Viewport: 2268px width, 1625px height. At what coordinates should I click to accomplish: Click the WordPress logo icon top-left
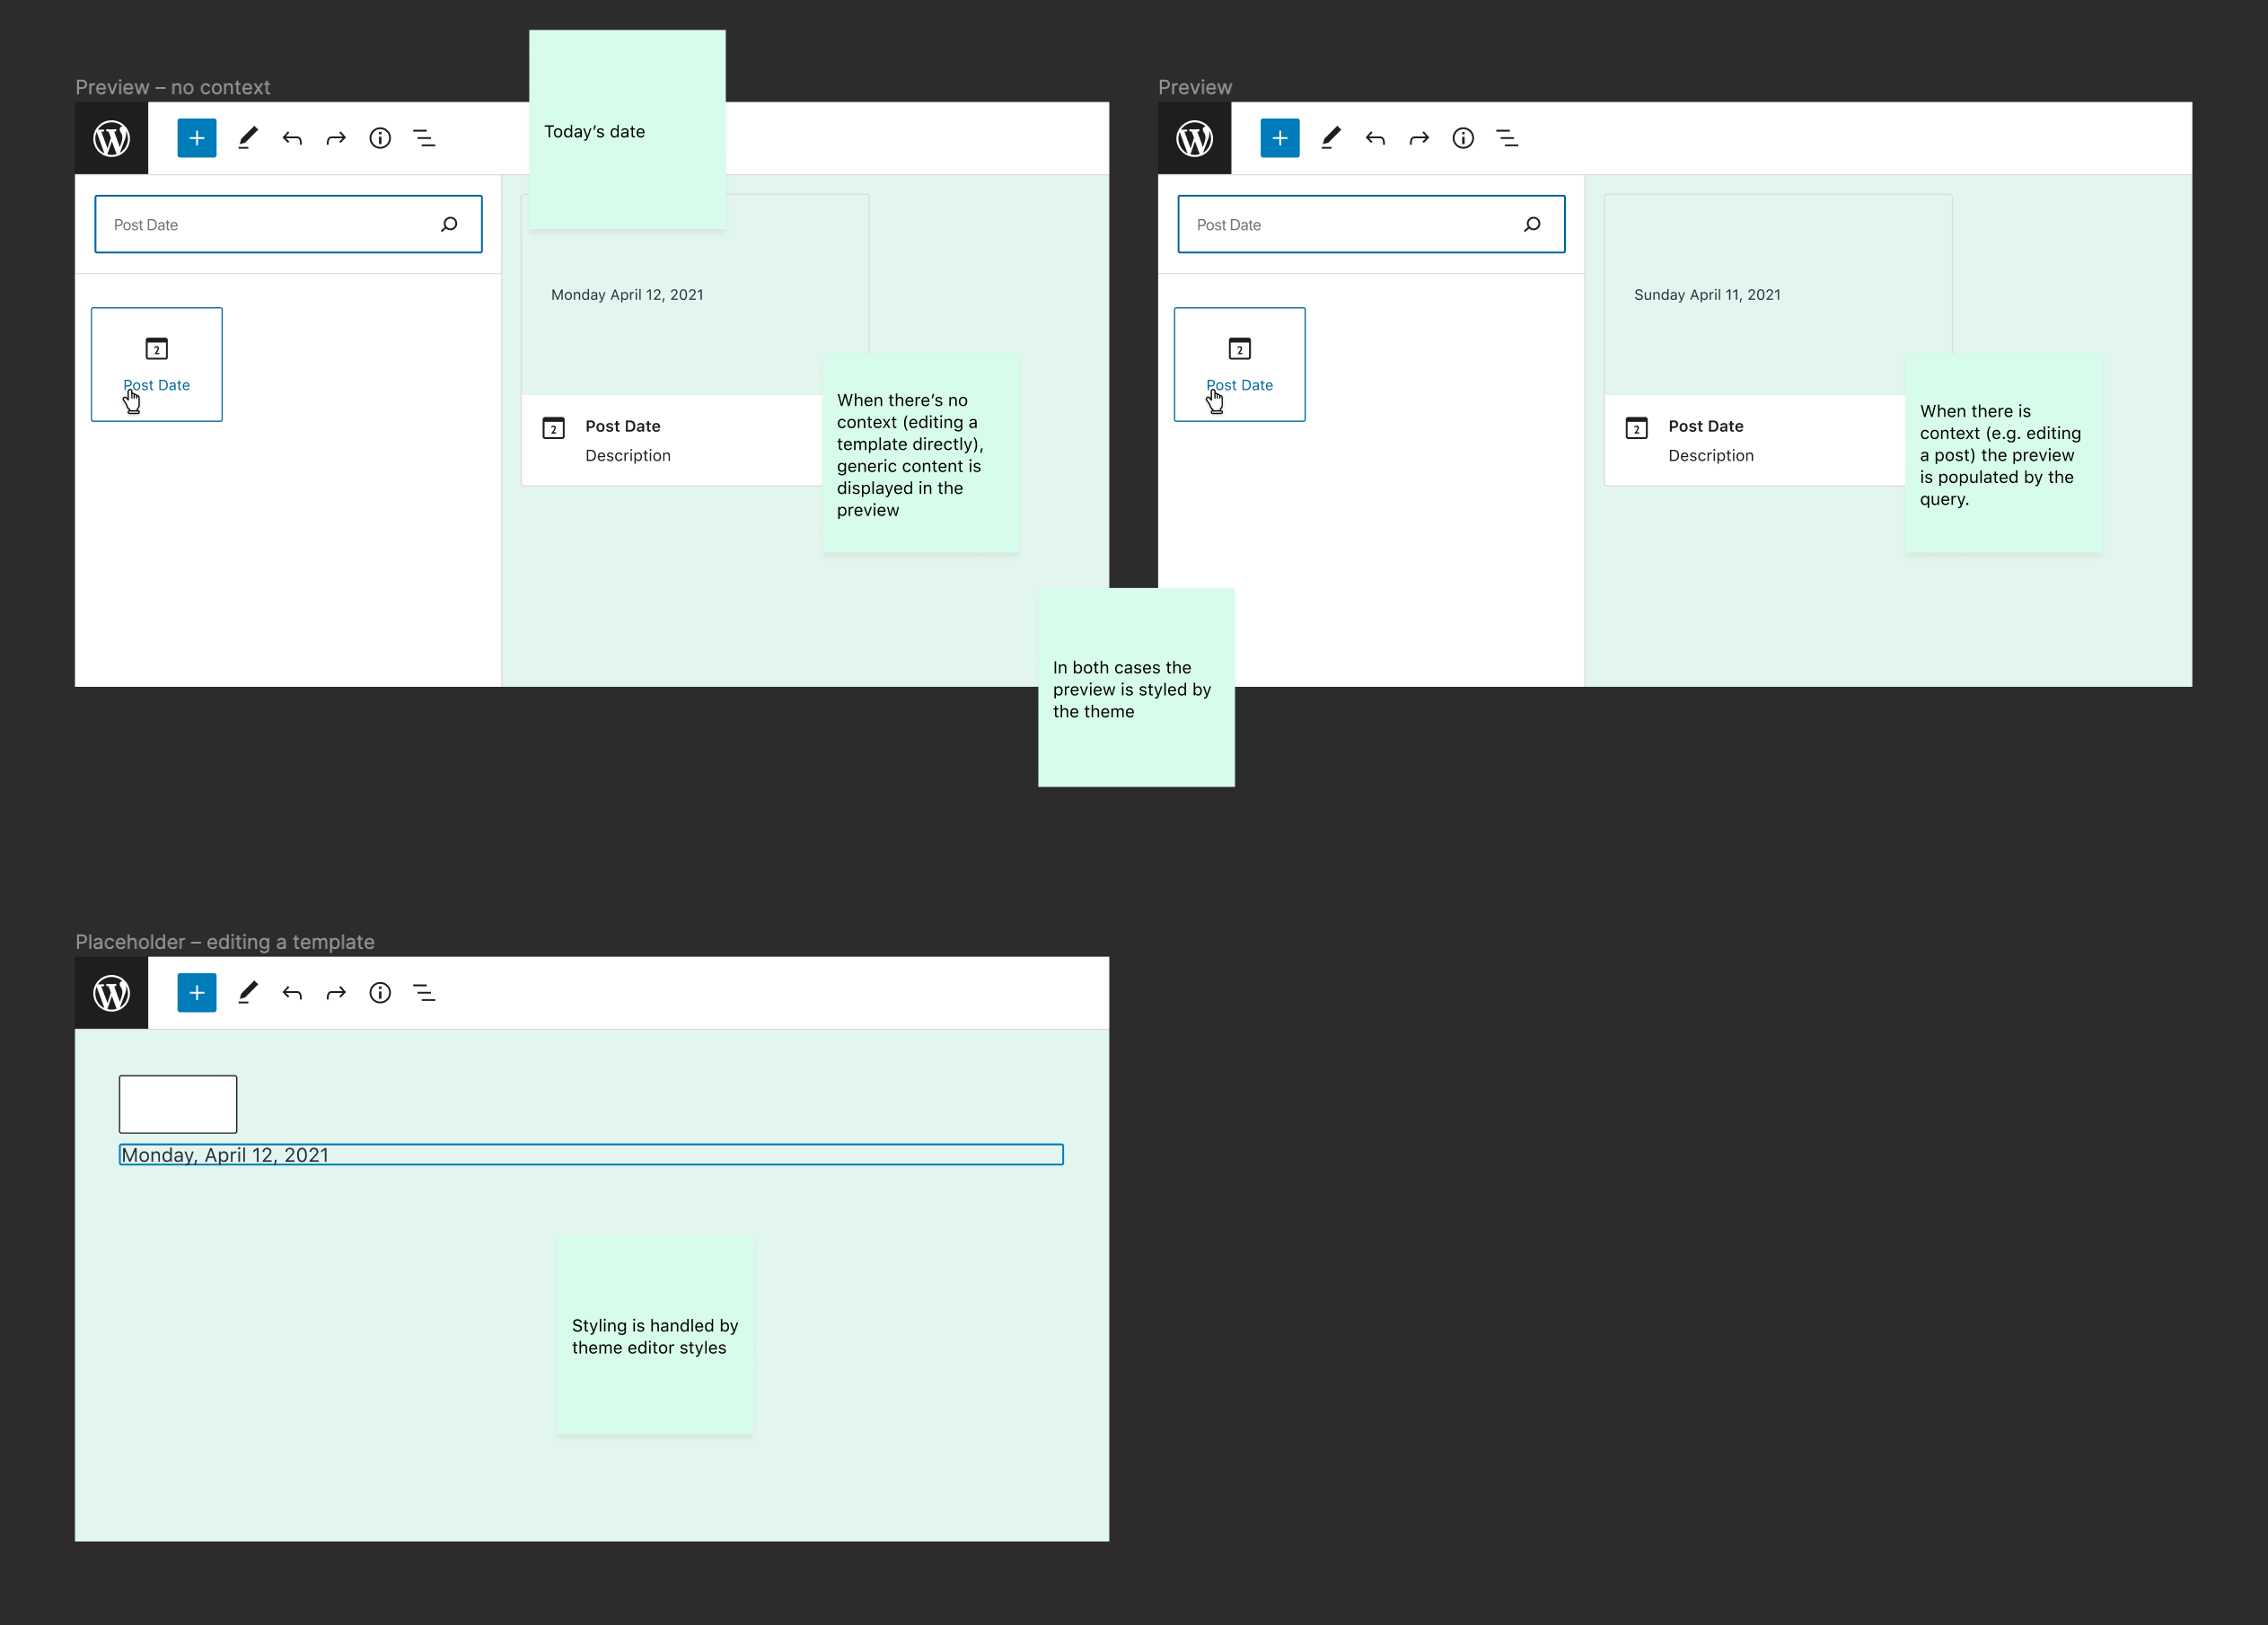click(x=110, y=136)
